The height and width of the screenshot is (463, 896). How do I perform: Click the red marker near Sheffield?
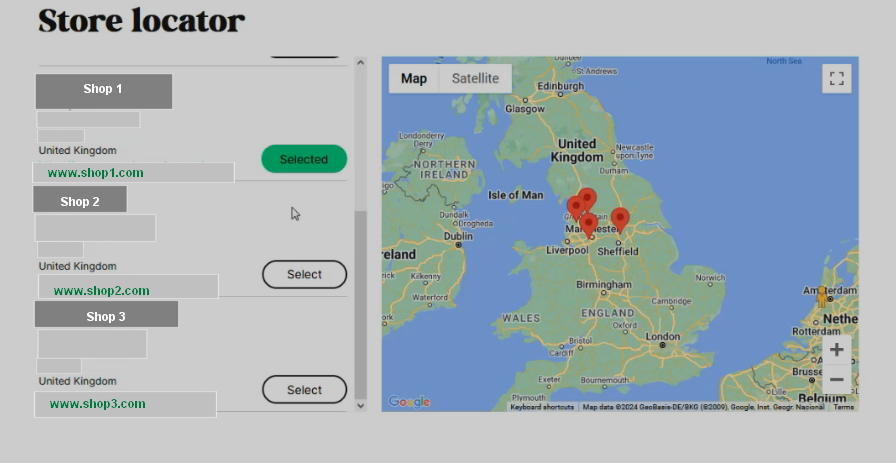(x=620, y=221)
